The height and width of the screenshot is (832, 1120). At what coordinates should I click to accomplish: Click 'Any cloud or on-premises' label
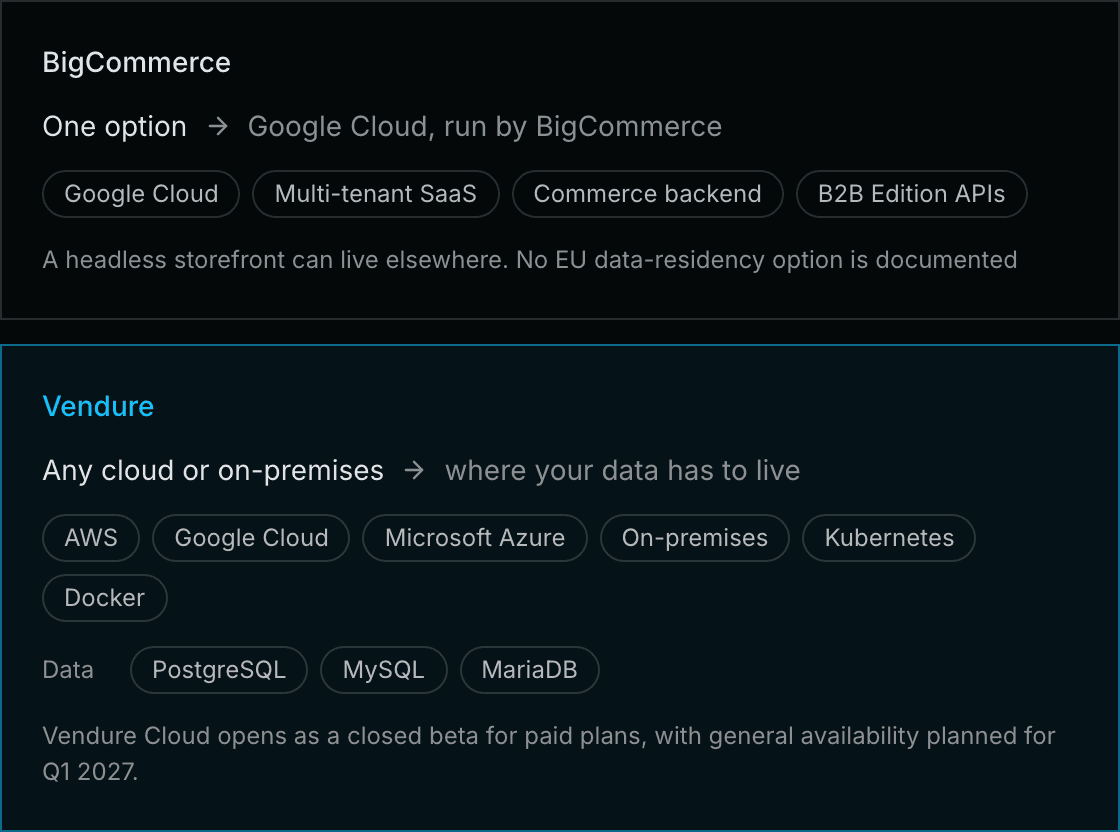(x=213, y=471)
